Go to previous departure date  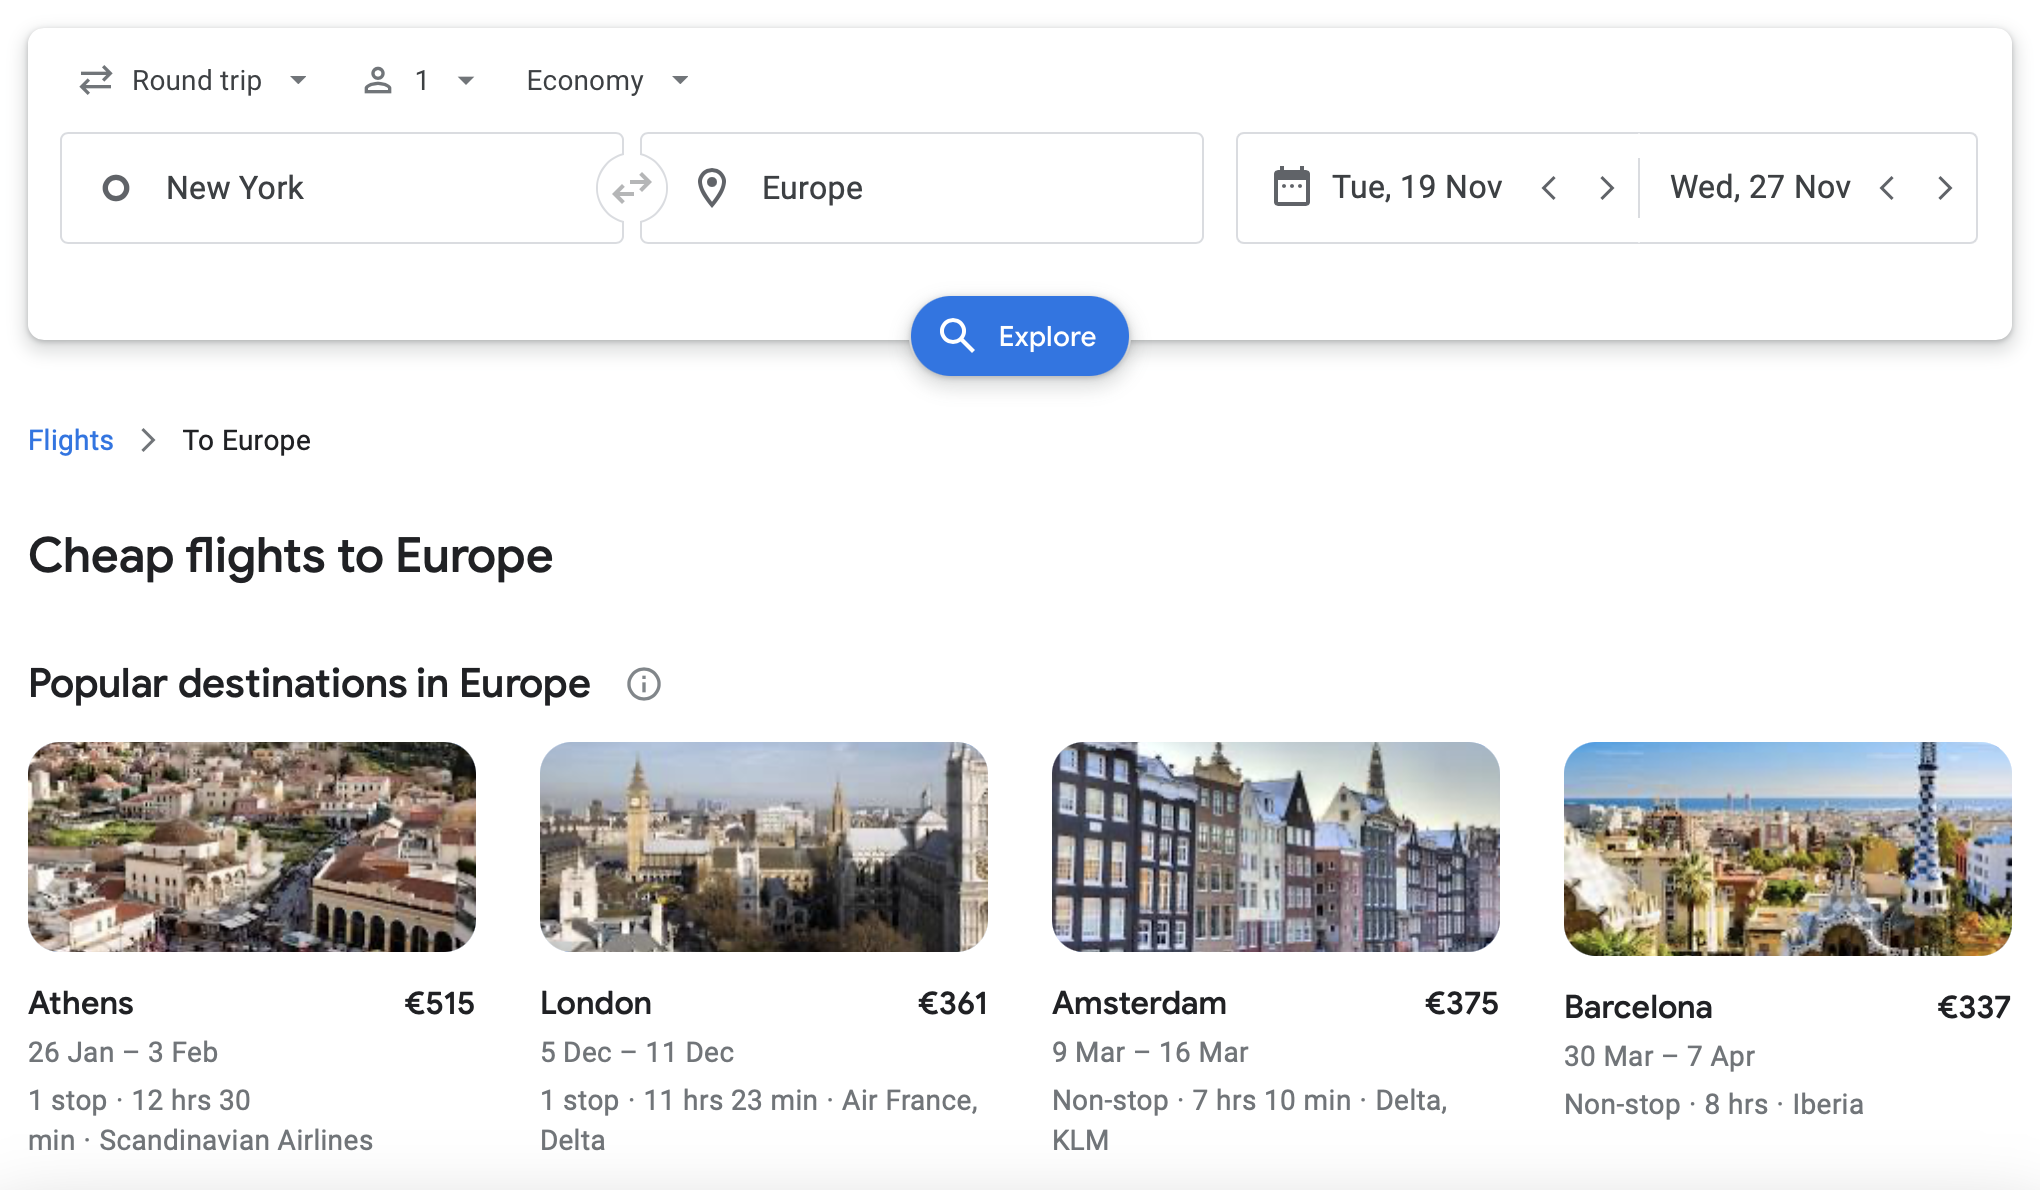[1549, 188]
